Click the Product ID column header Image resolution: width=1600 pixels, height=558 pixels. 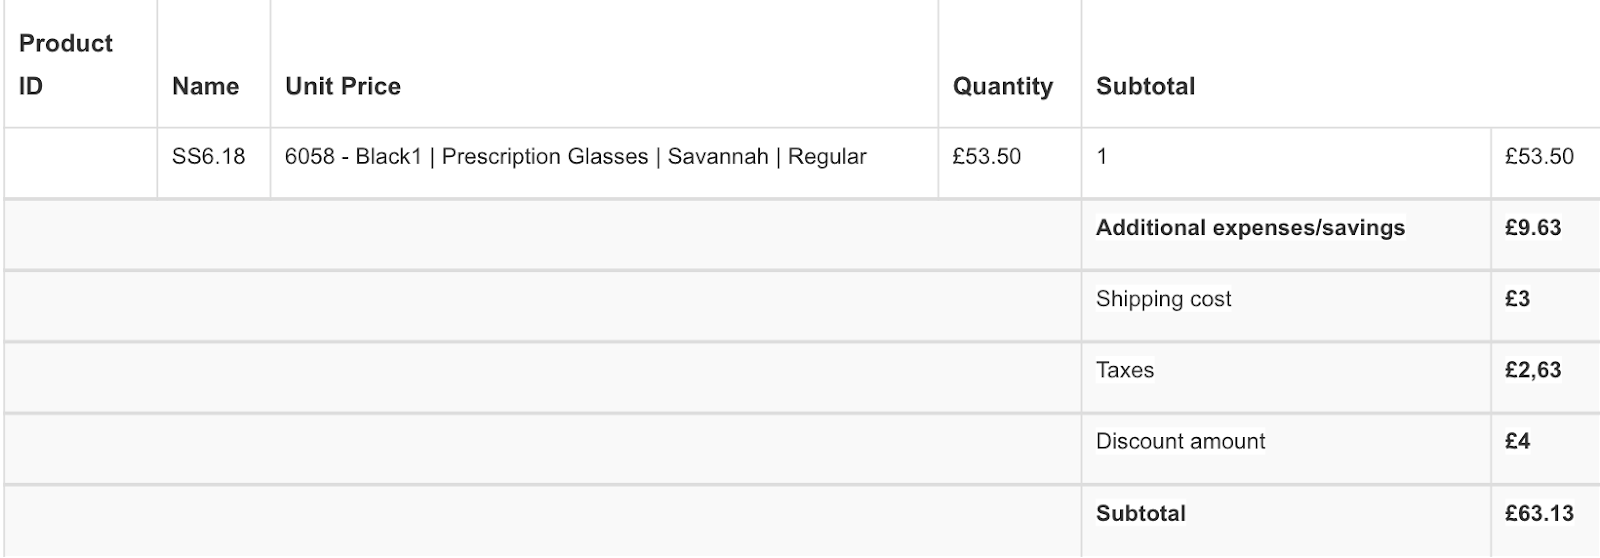click(x=66, y=65)
